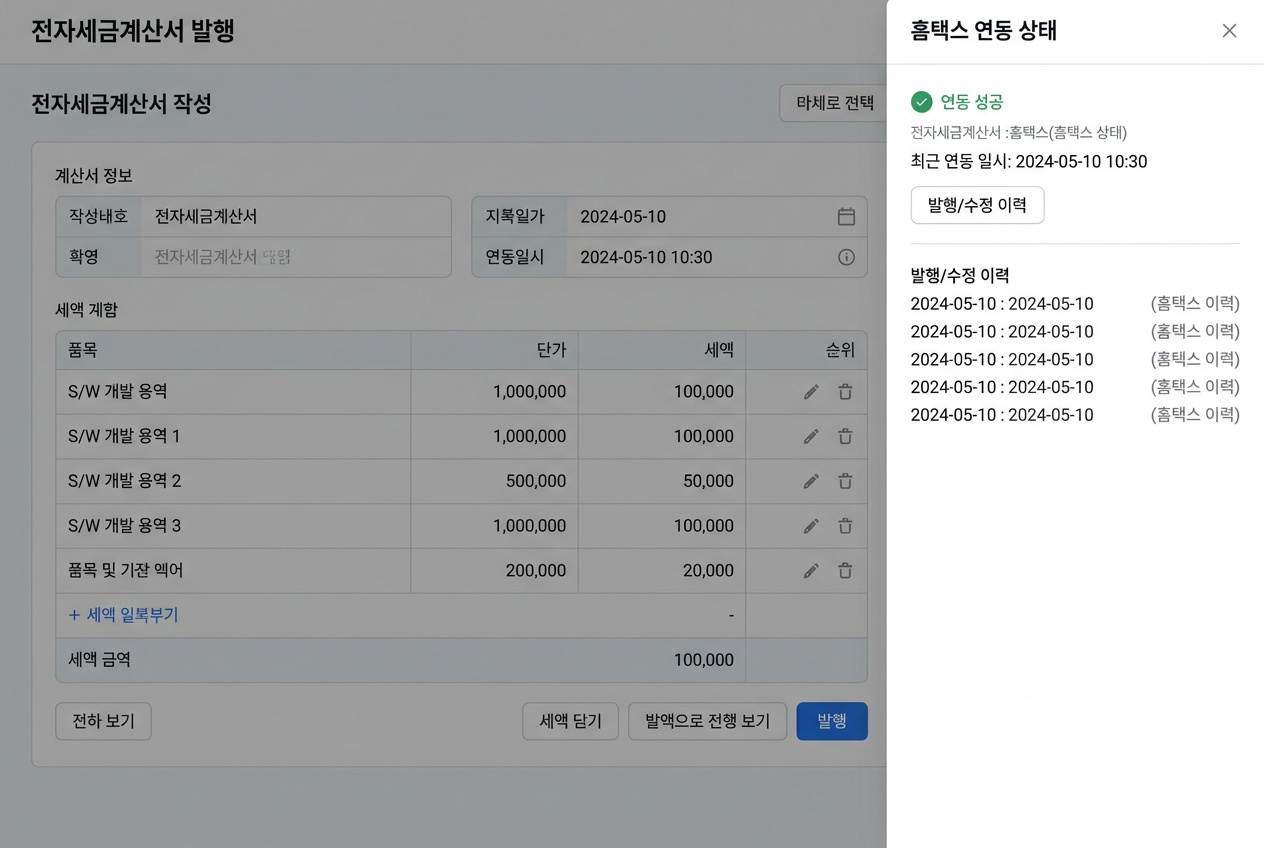Delete the S/W 개발 용역 2 row
The image size is (1264, 848).
(845, 481)
